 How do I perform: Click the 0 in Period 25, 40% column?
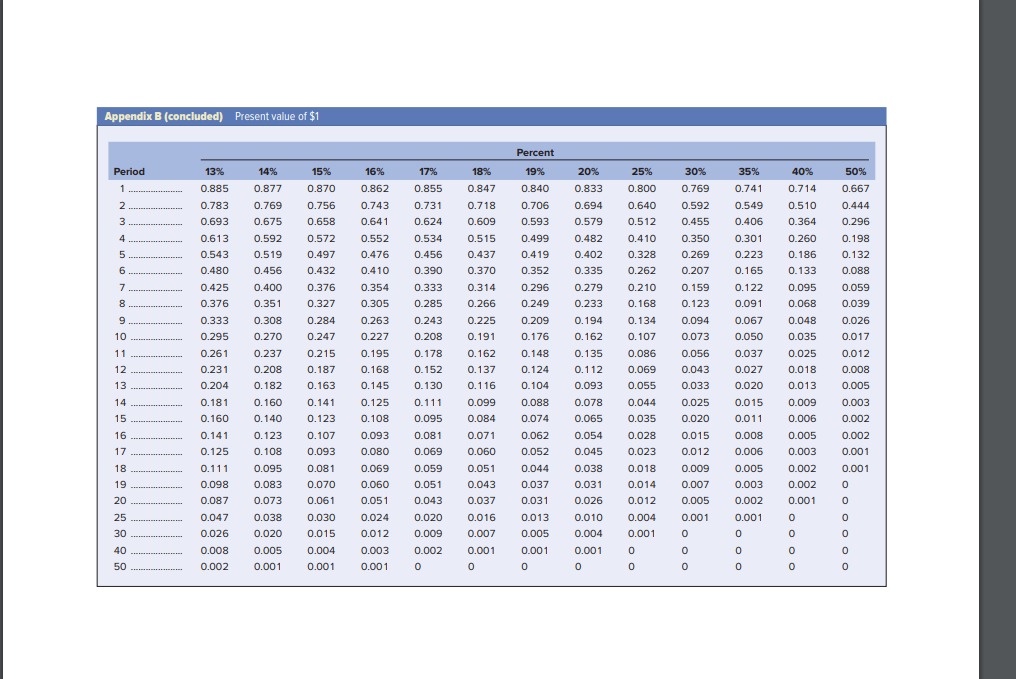[792, 518]
